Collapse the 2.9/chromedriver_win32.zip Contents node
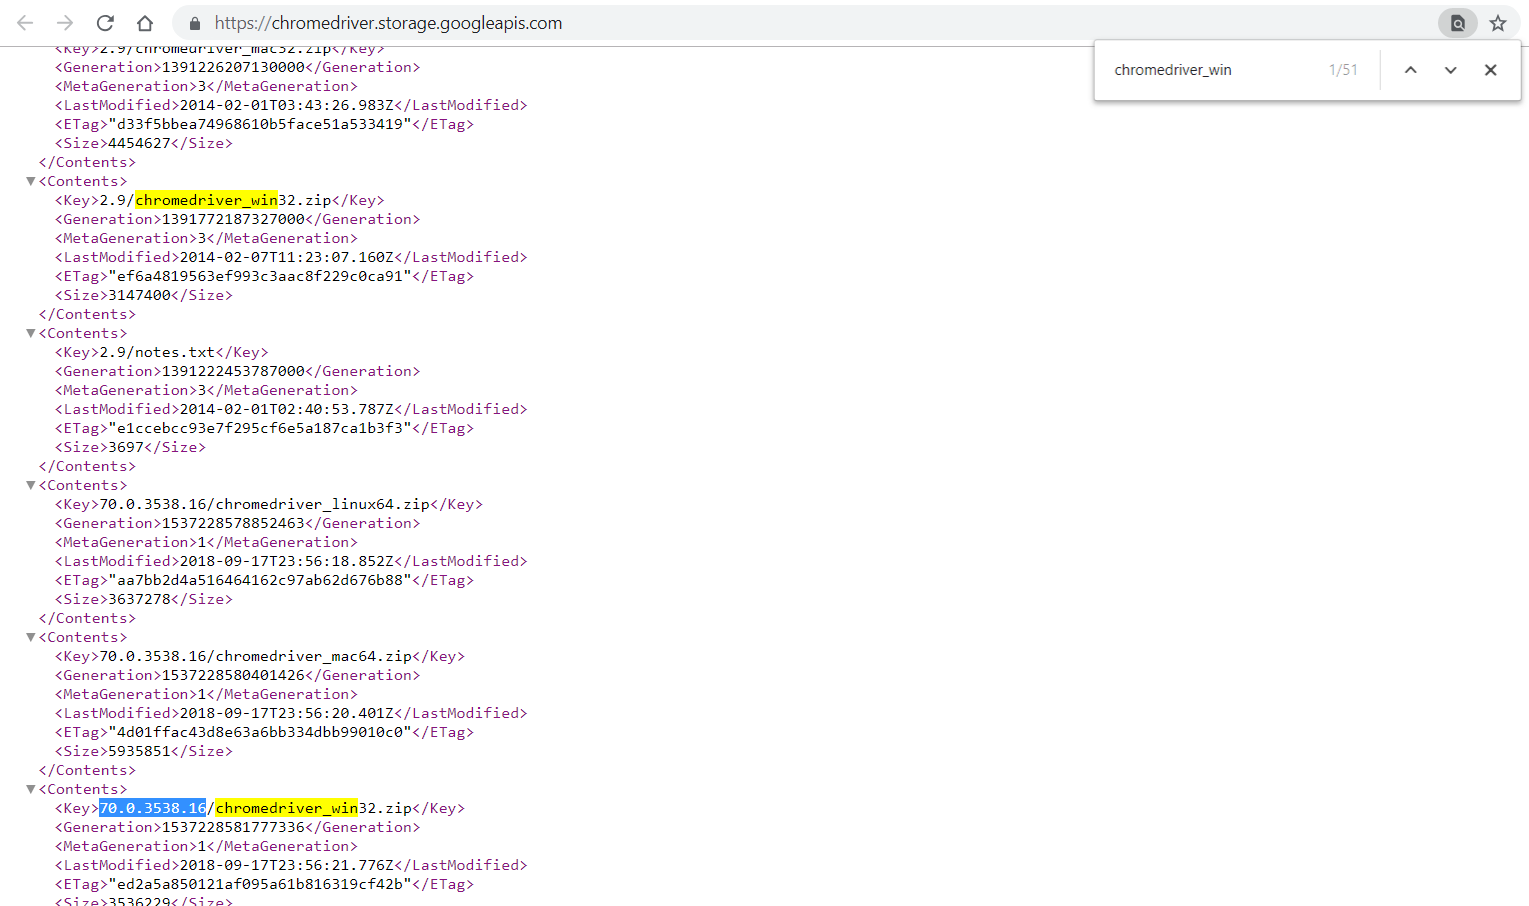This screenshot has width=1529, height=906. pyautogui.click(x=31, y=180)
